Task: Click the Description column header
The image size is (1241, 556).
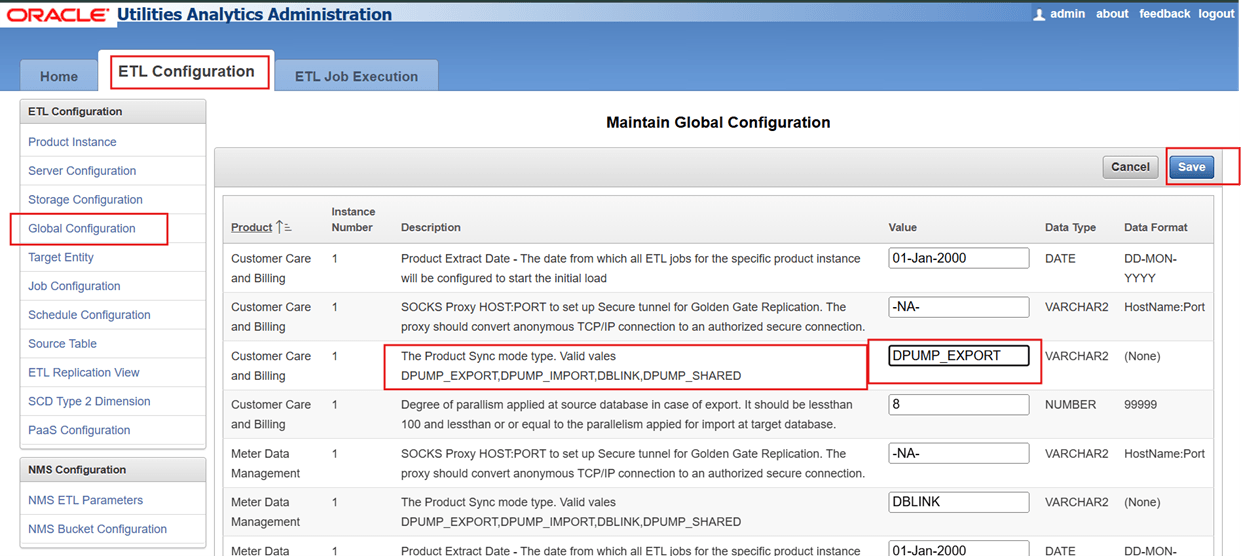Action: pyautogui.click(x=431, y=228)
